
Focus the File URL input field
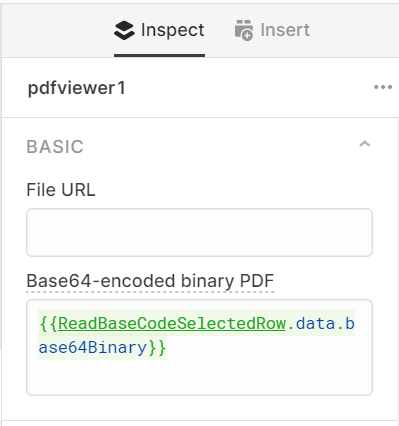tap(199, 232)
